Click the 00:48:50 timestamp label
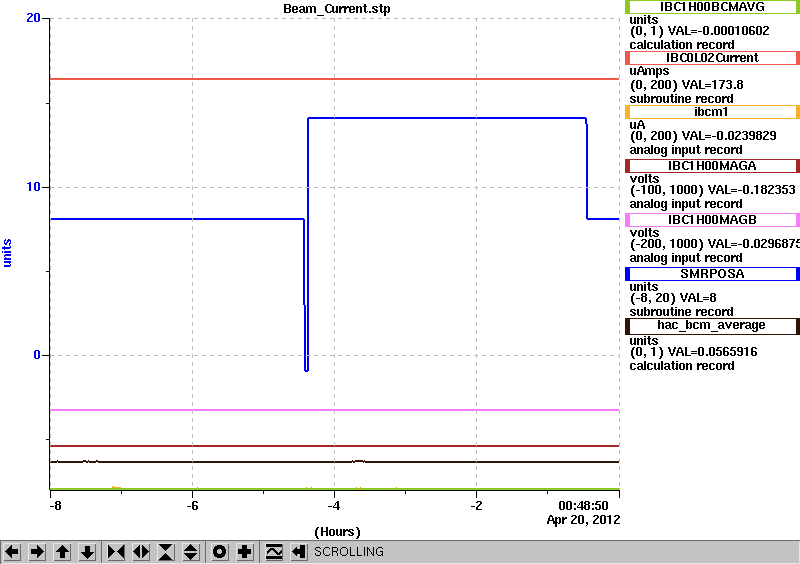Viewport: 800px width, 564px height. tap(583, 506)
